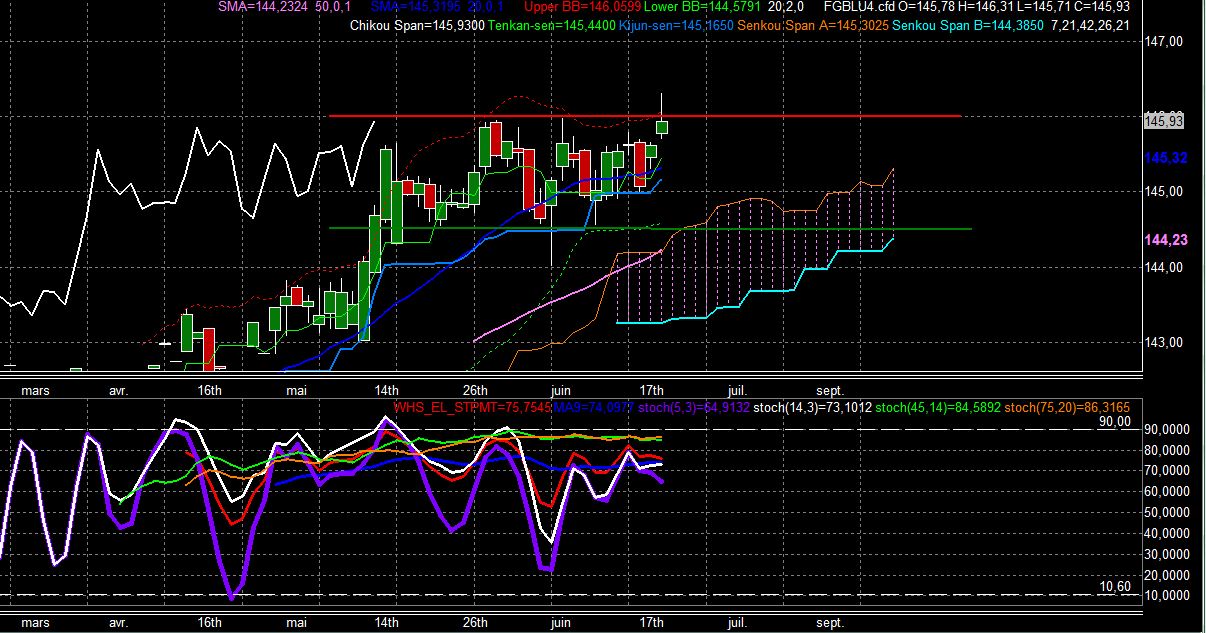Click 'sept.' on the price chart date axis

[830, 390]
